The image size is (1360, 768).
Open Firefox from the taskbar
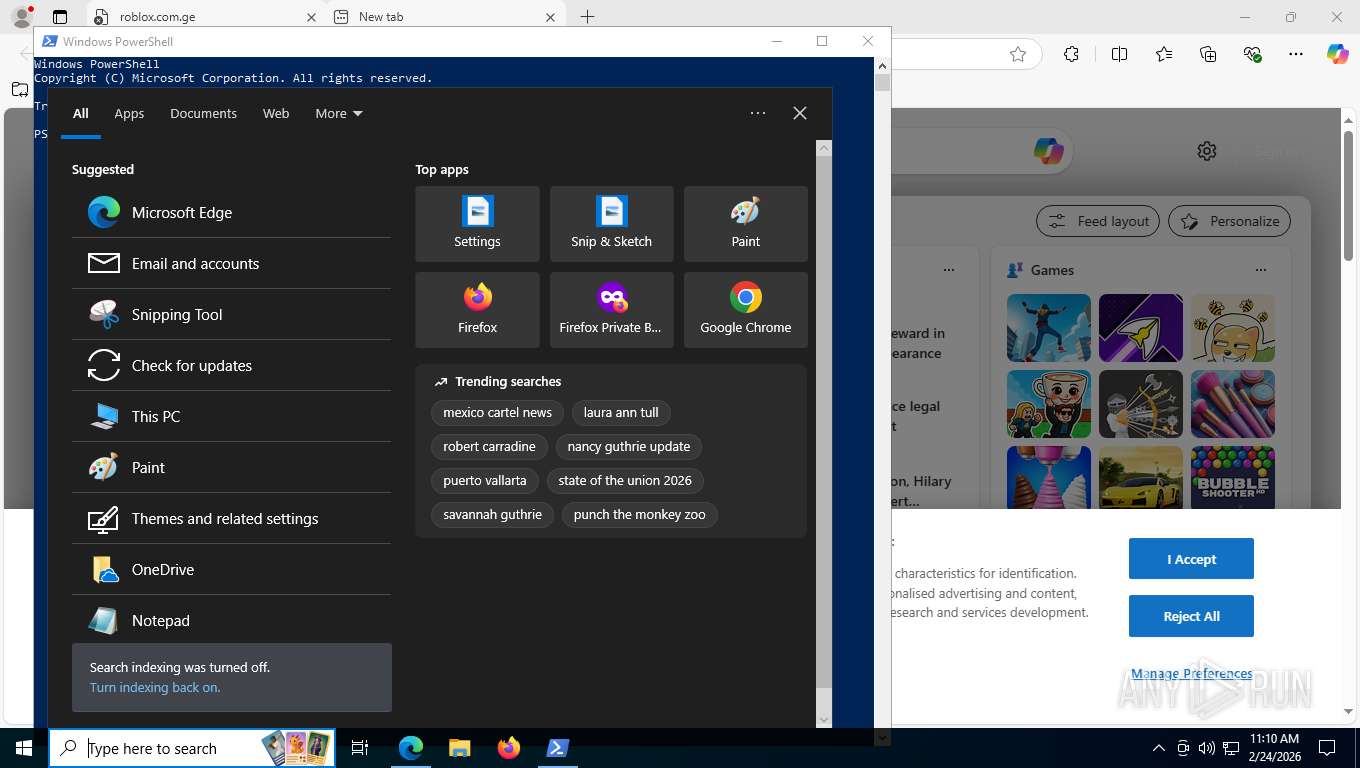(x=508, y=748)
